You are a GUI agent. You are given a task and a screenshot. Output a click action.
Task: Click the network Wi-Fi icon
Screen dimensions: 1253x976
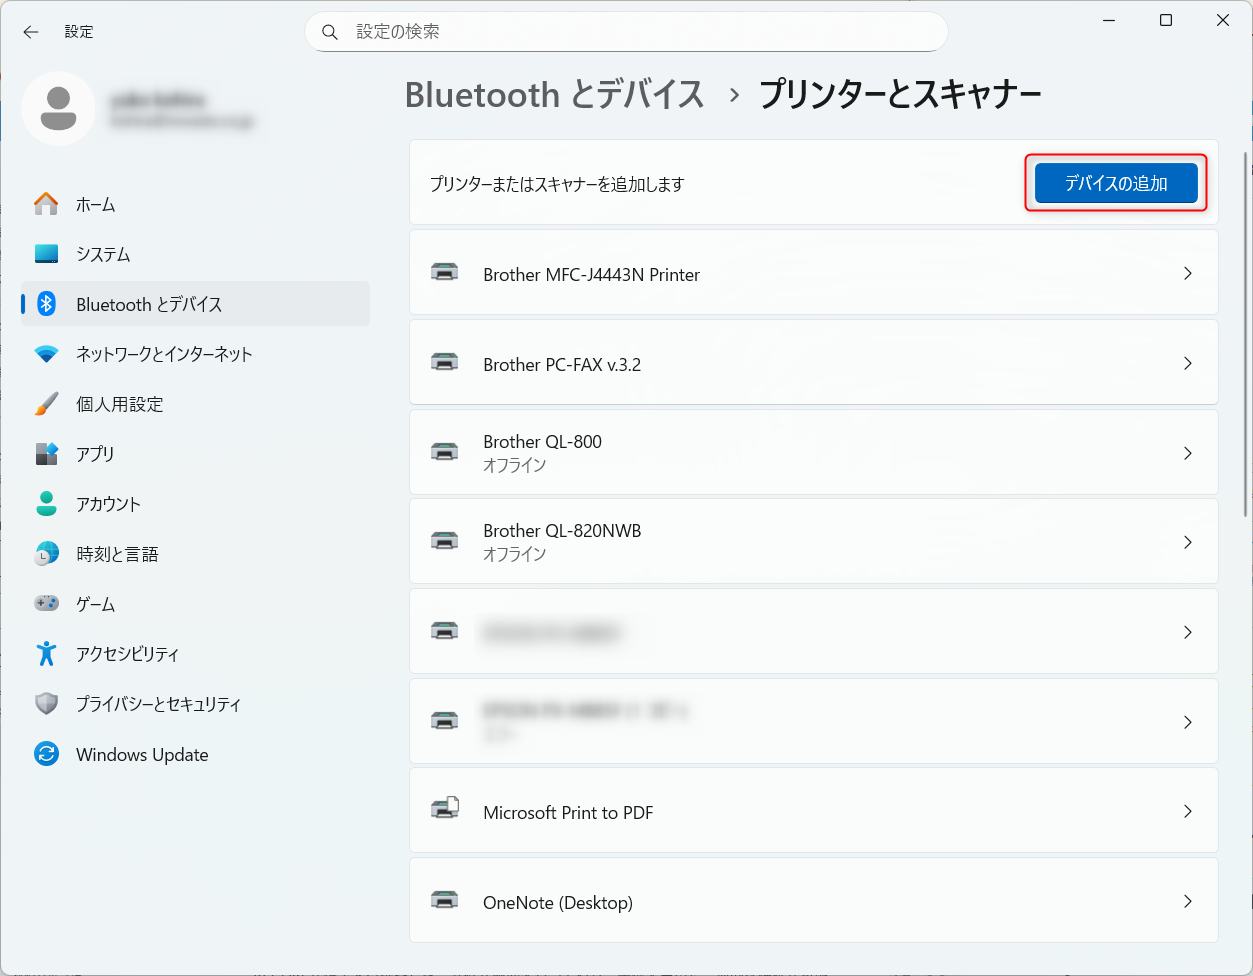46,354
